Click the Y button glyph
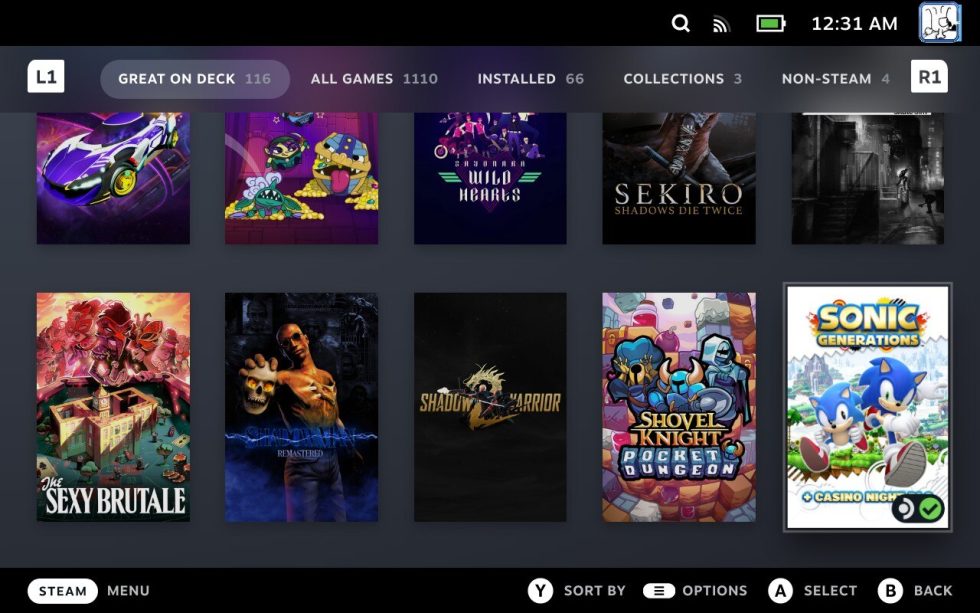This screenshot has width=980, height=613. tap(541, 591)
